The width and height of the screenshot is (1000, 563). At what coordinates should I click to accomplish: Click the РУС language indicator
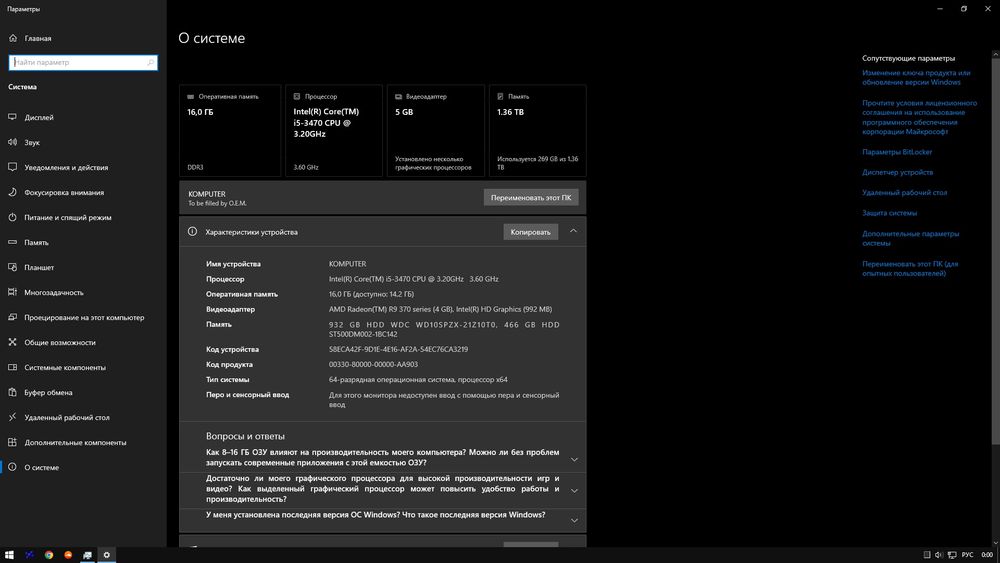(x=967, y=555)
